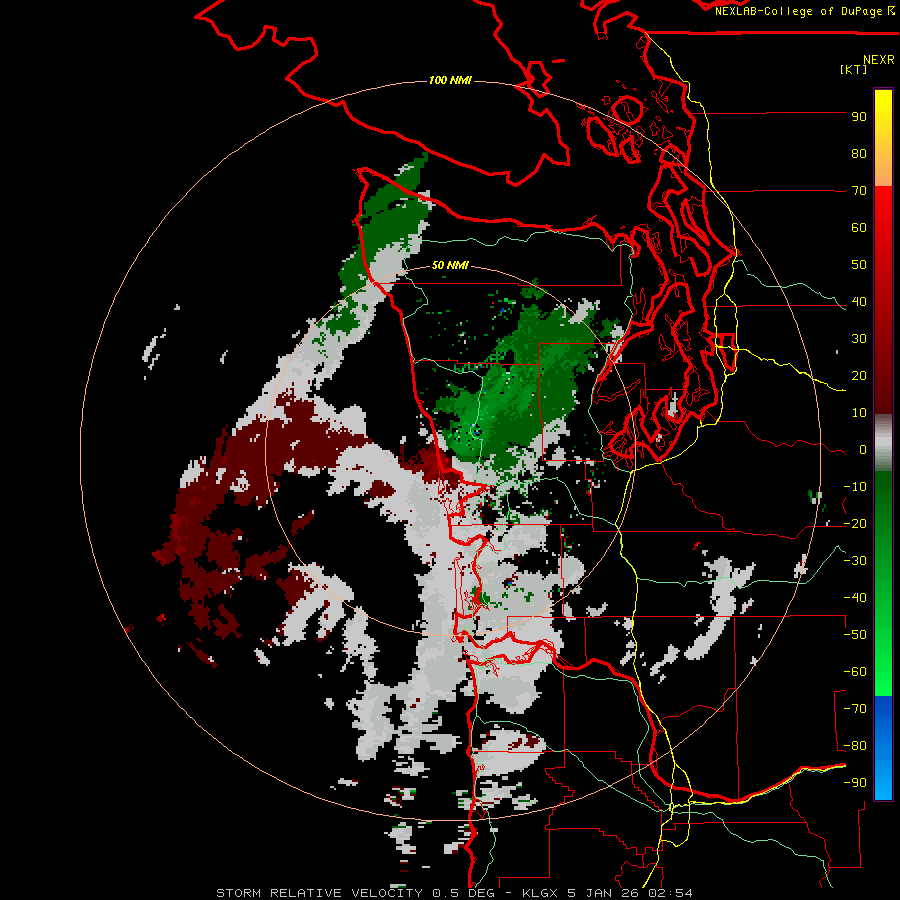Click the 02:54 timestamp in caption
Viewport: 900px width, 900px height.
tap(670, 893)
